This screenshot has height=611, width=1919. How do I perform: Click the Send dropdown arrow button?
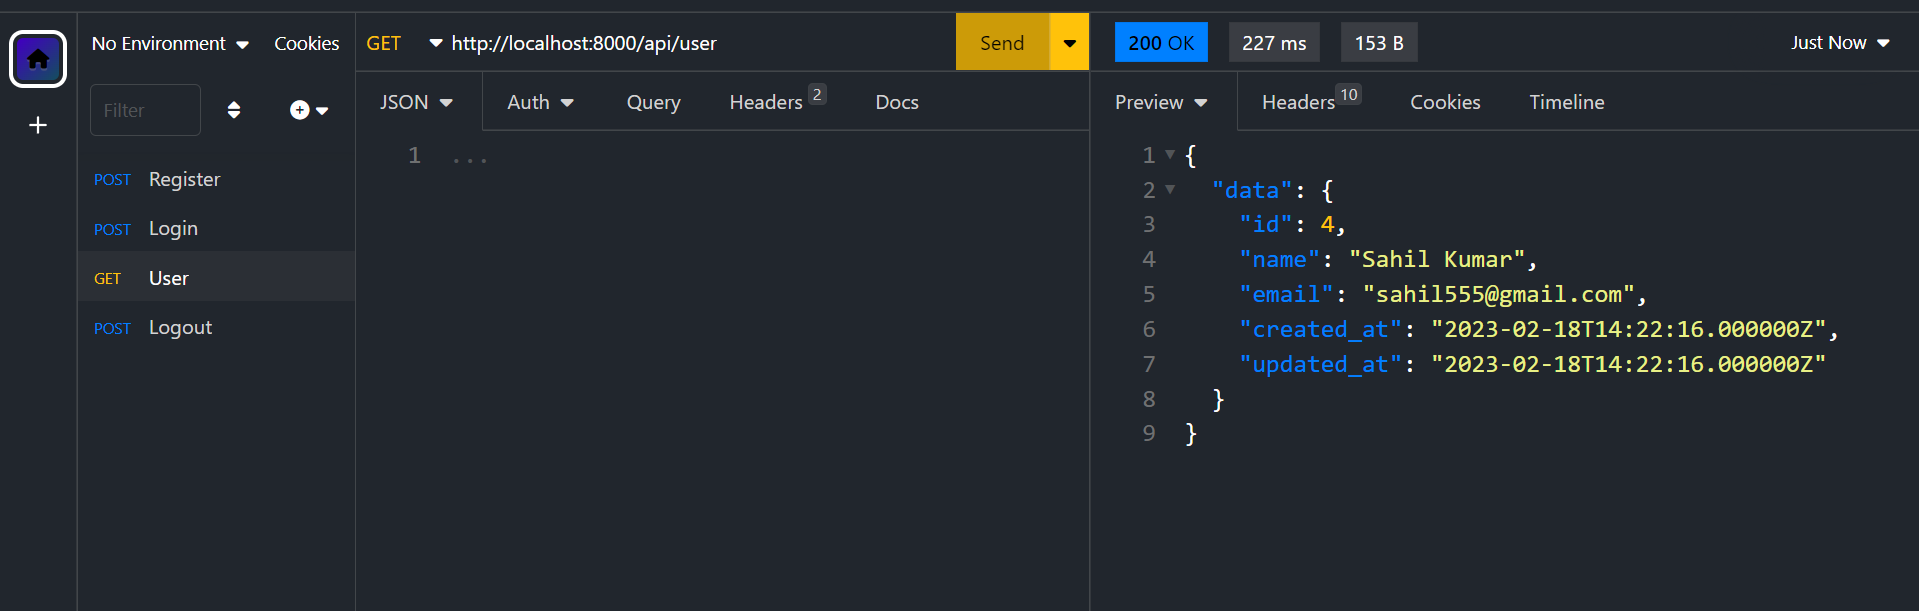pyautogui.click(x=1069, y=43)
